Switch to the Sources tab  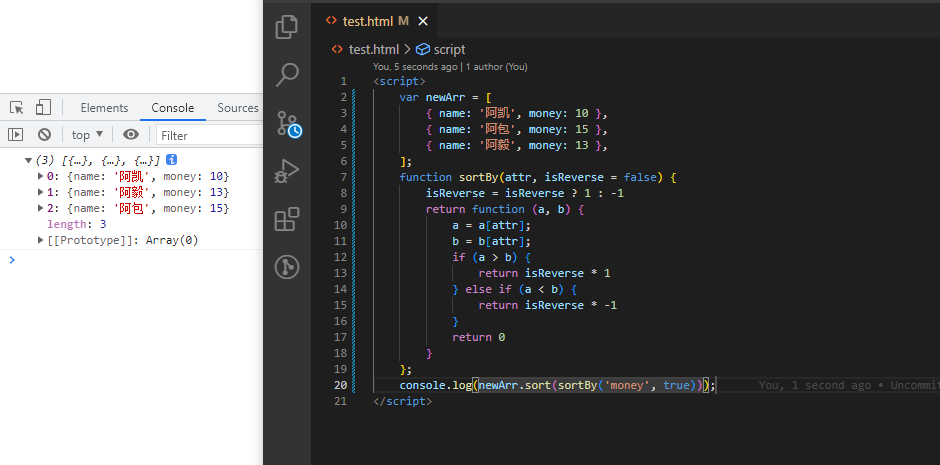pos(238,108)
